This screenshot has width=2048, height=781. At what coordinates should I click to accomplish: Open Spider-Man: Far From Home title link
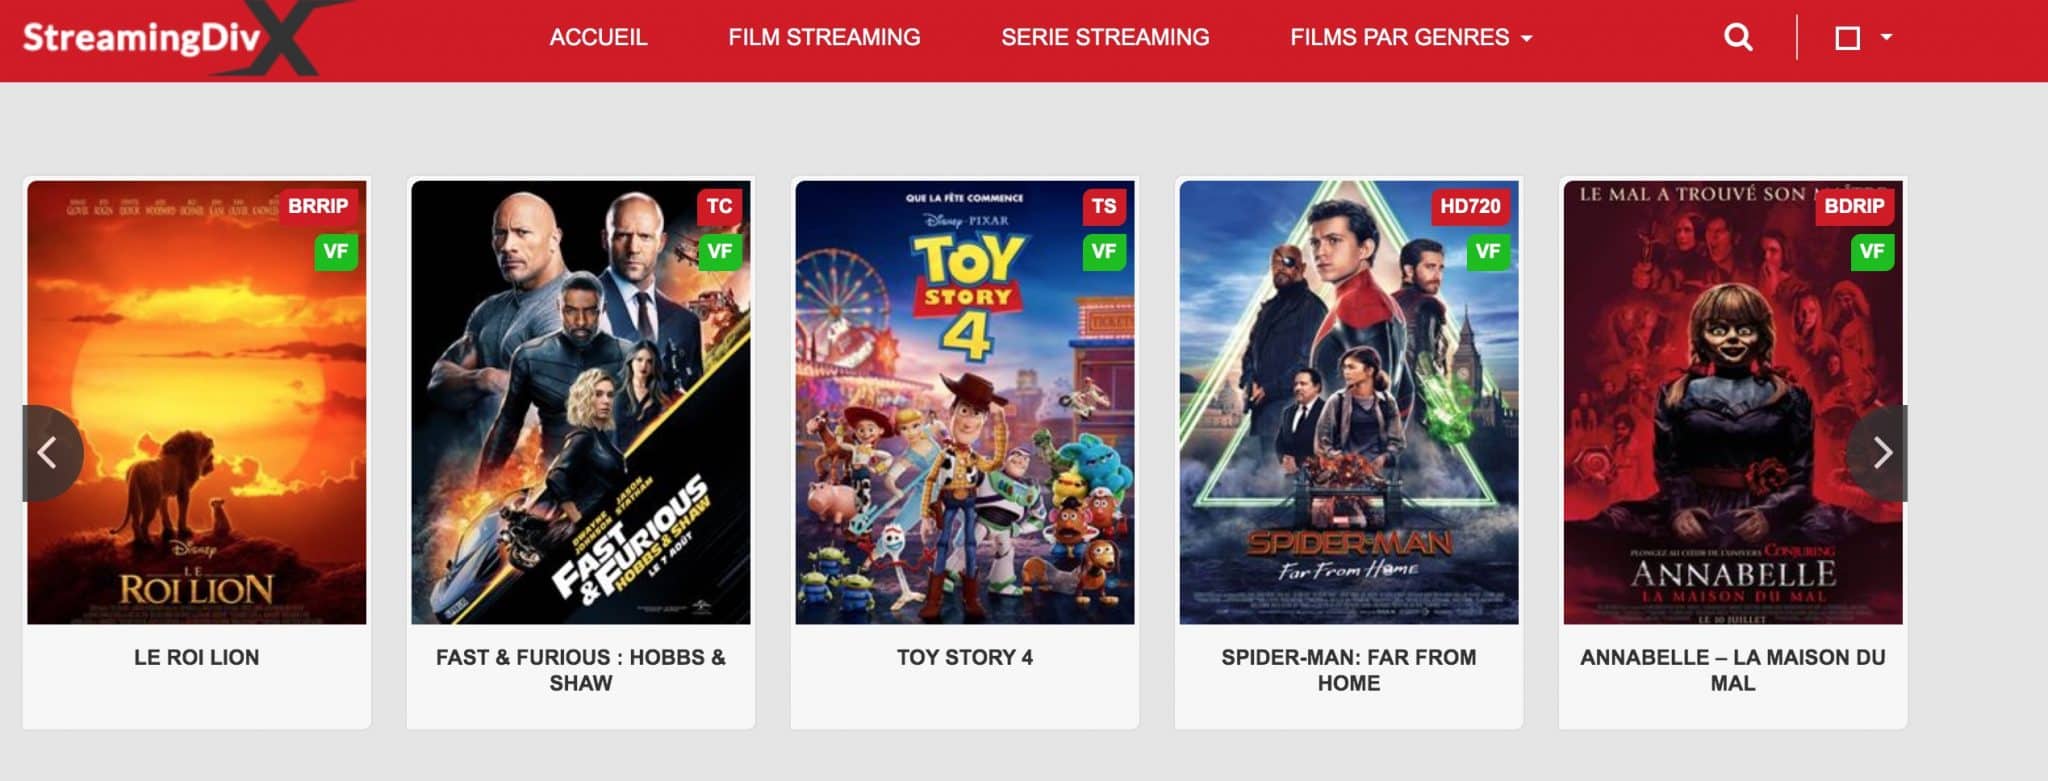[x=1348, y=670]
